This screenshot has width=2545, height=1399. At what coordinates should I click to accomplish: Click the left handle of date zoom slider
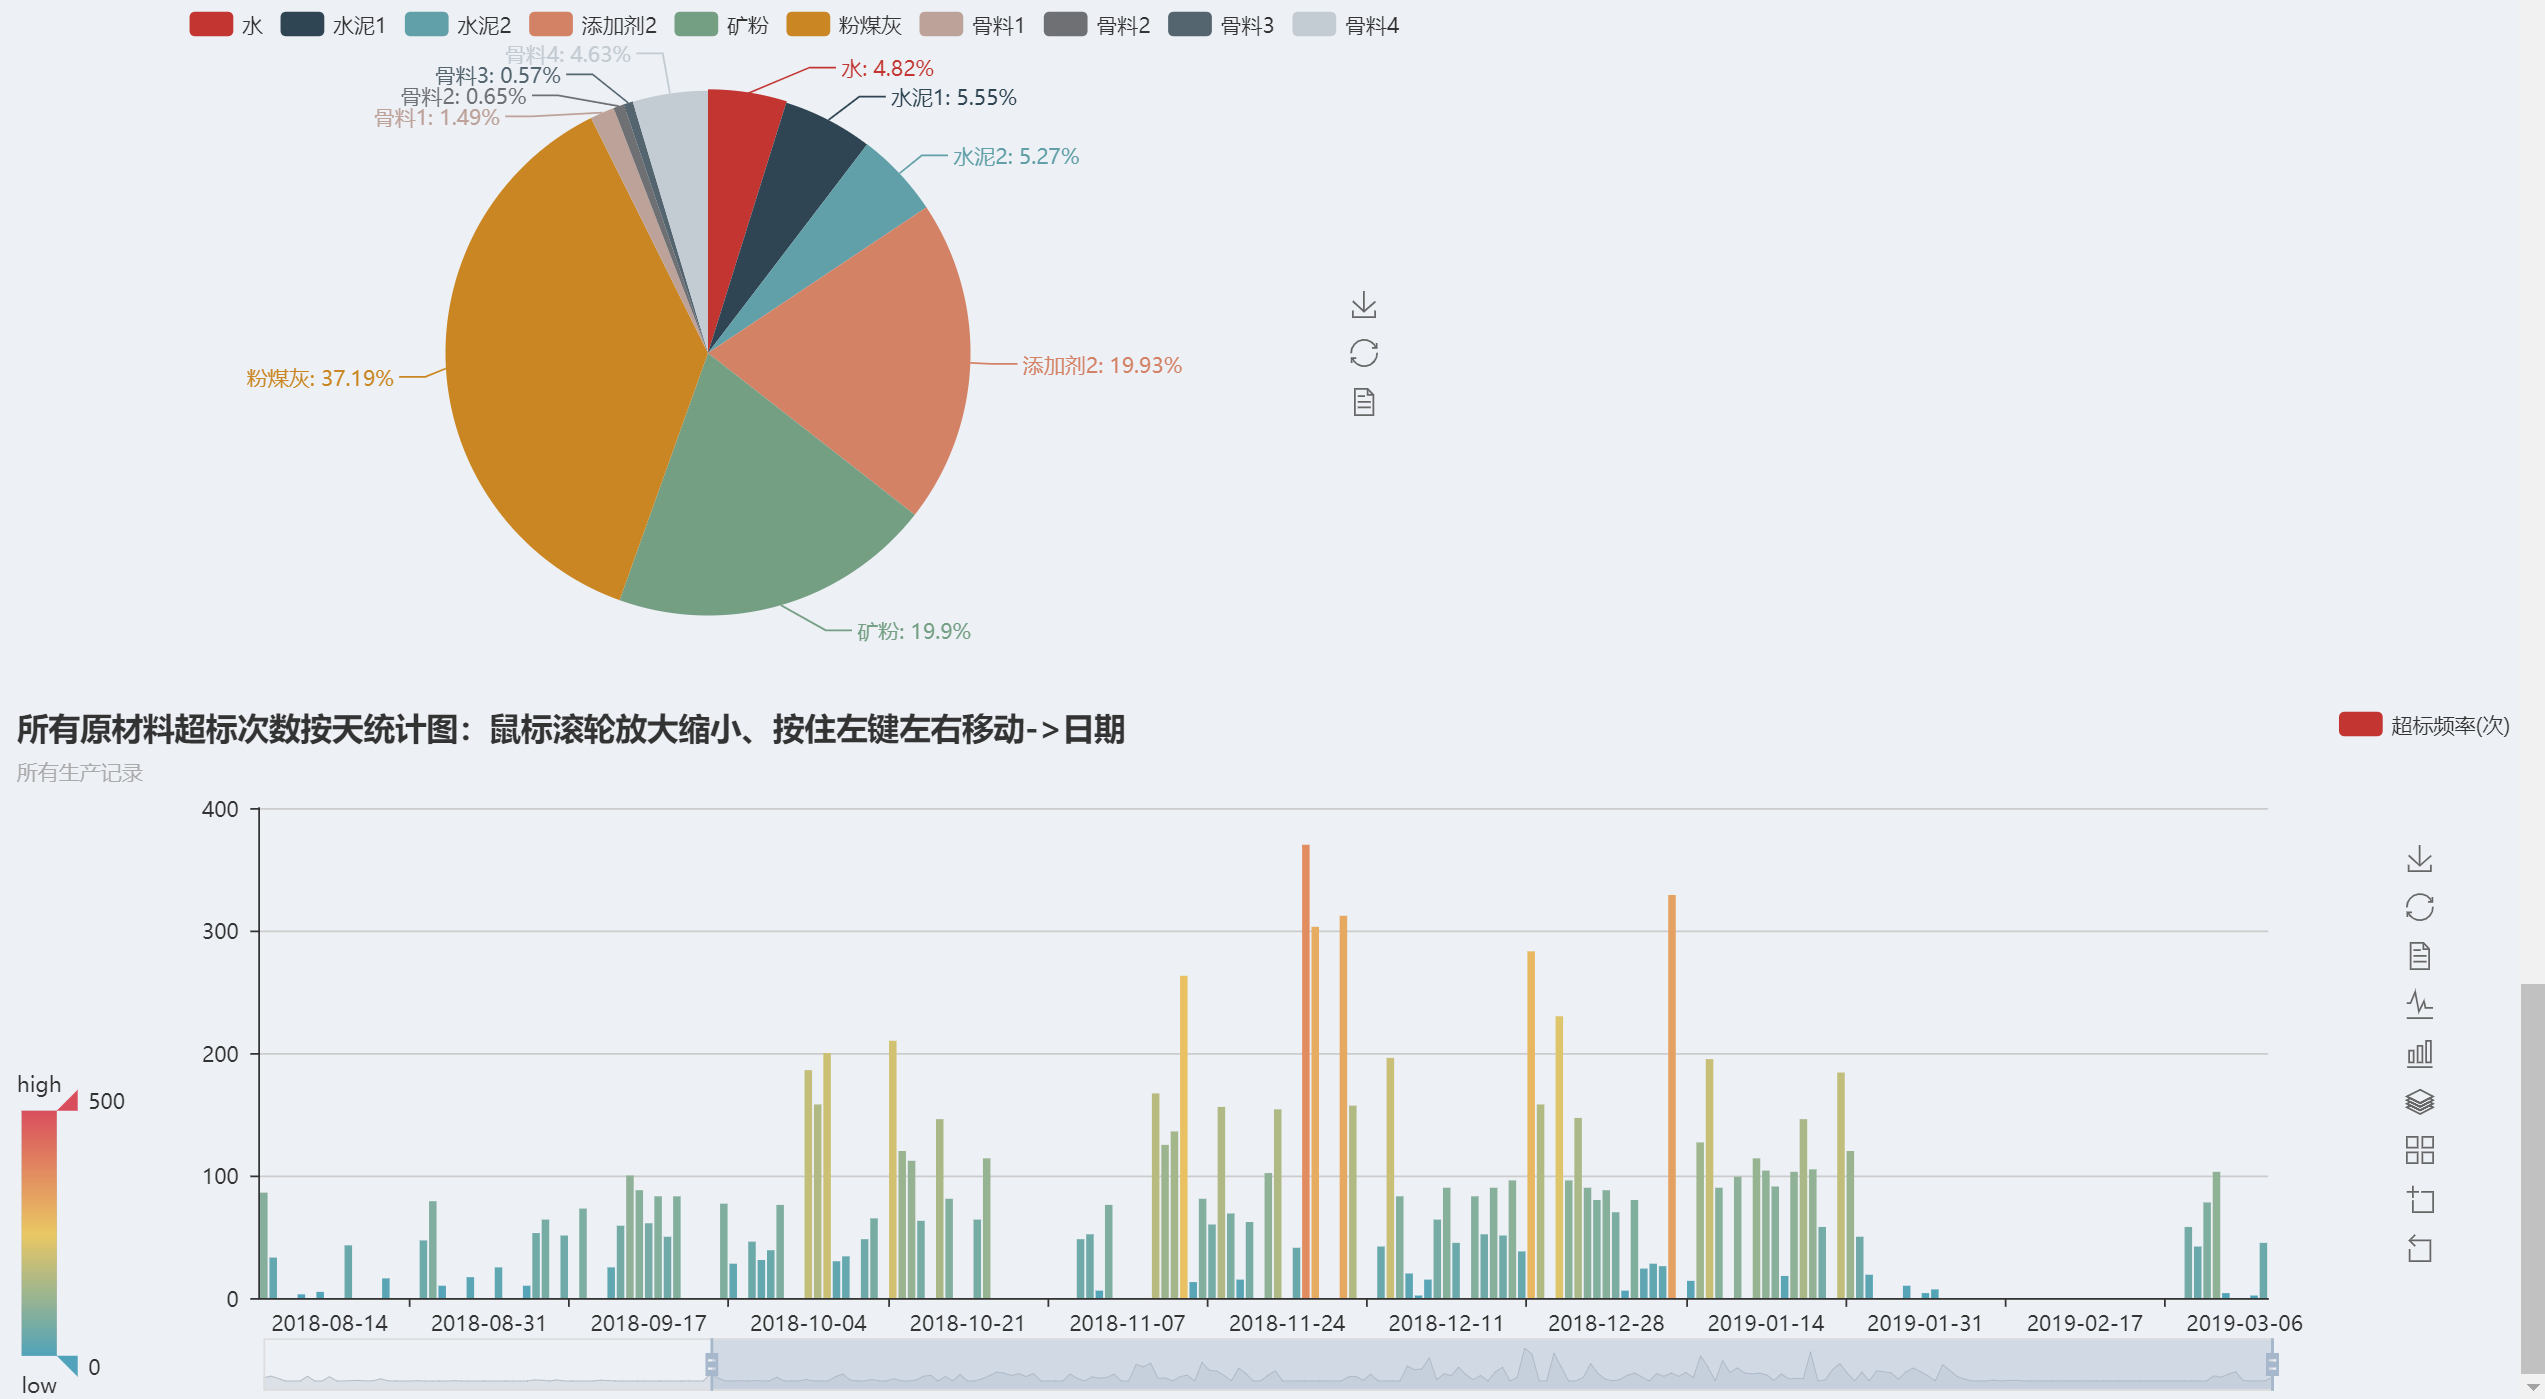711,1364
